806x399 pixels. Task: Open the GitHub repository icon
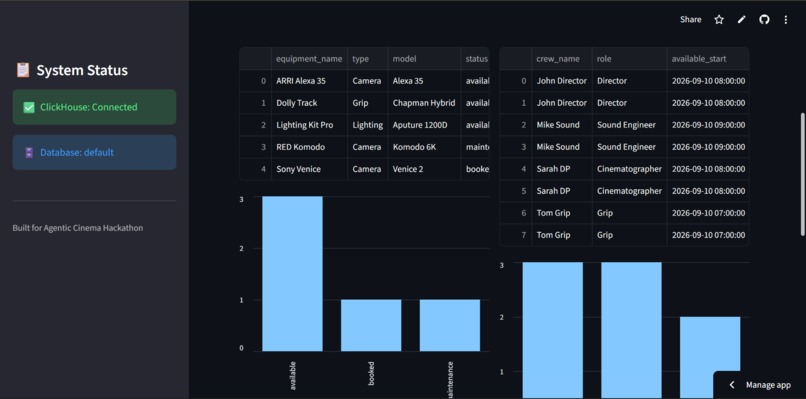click(x=764, y=20)
